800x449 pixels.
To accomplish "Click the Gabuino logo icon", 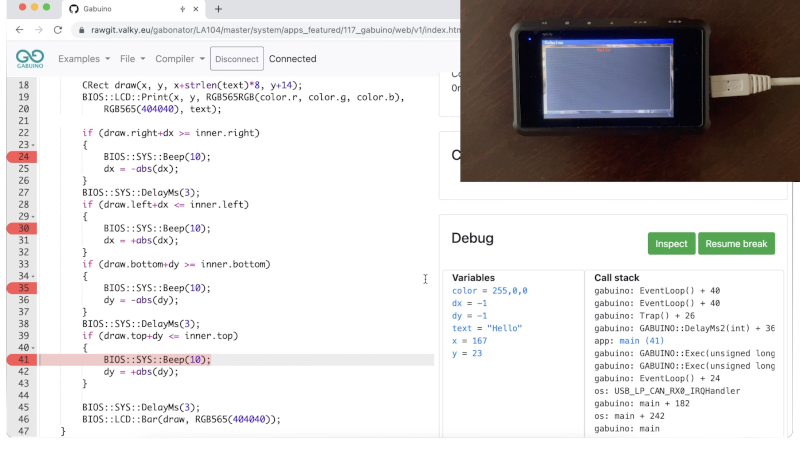I will (x=29, y=59).
